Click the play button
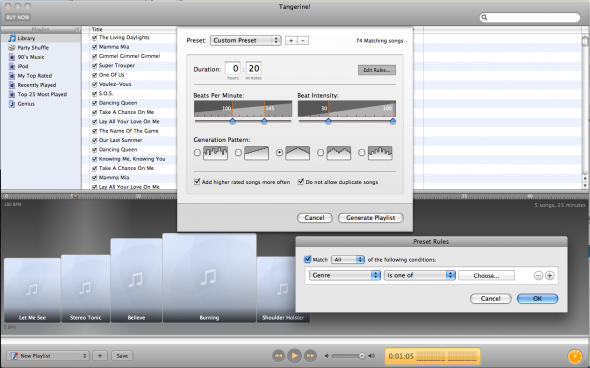590x368 pixels. 294,356
